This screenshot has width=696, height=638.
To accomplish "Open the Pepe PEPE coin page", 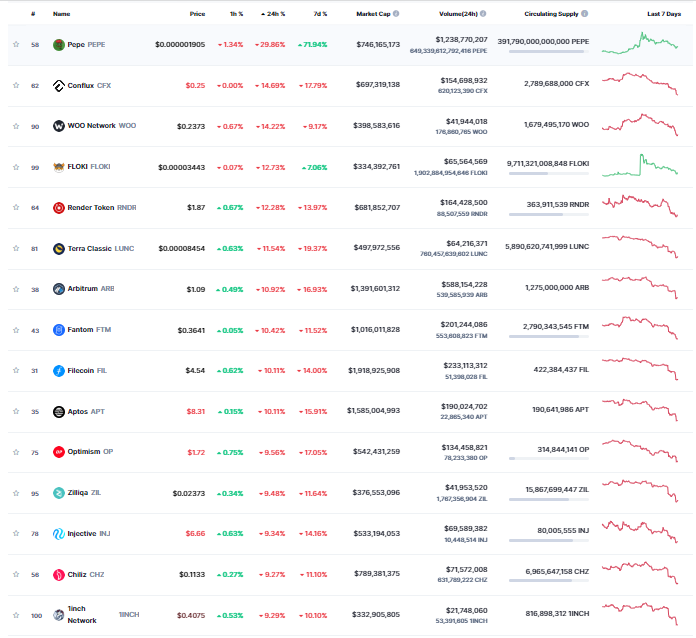I will pyautogui.click(x=86, y=44).
